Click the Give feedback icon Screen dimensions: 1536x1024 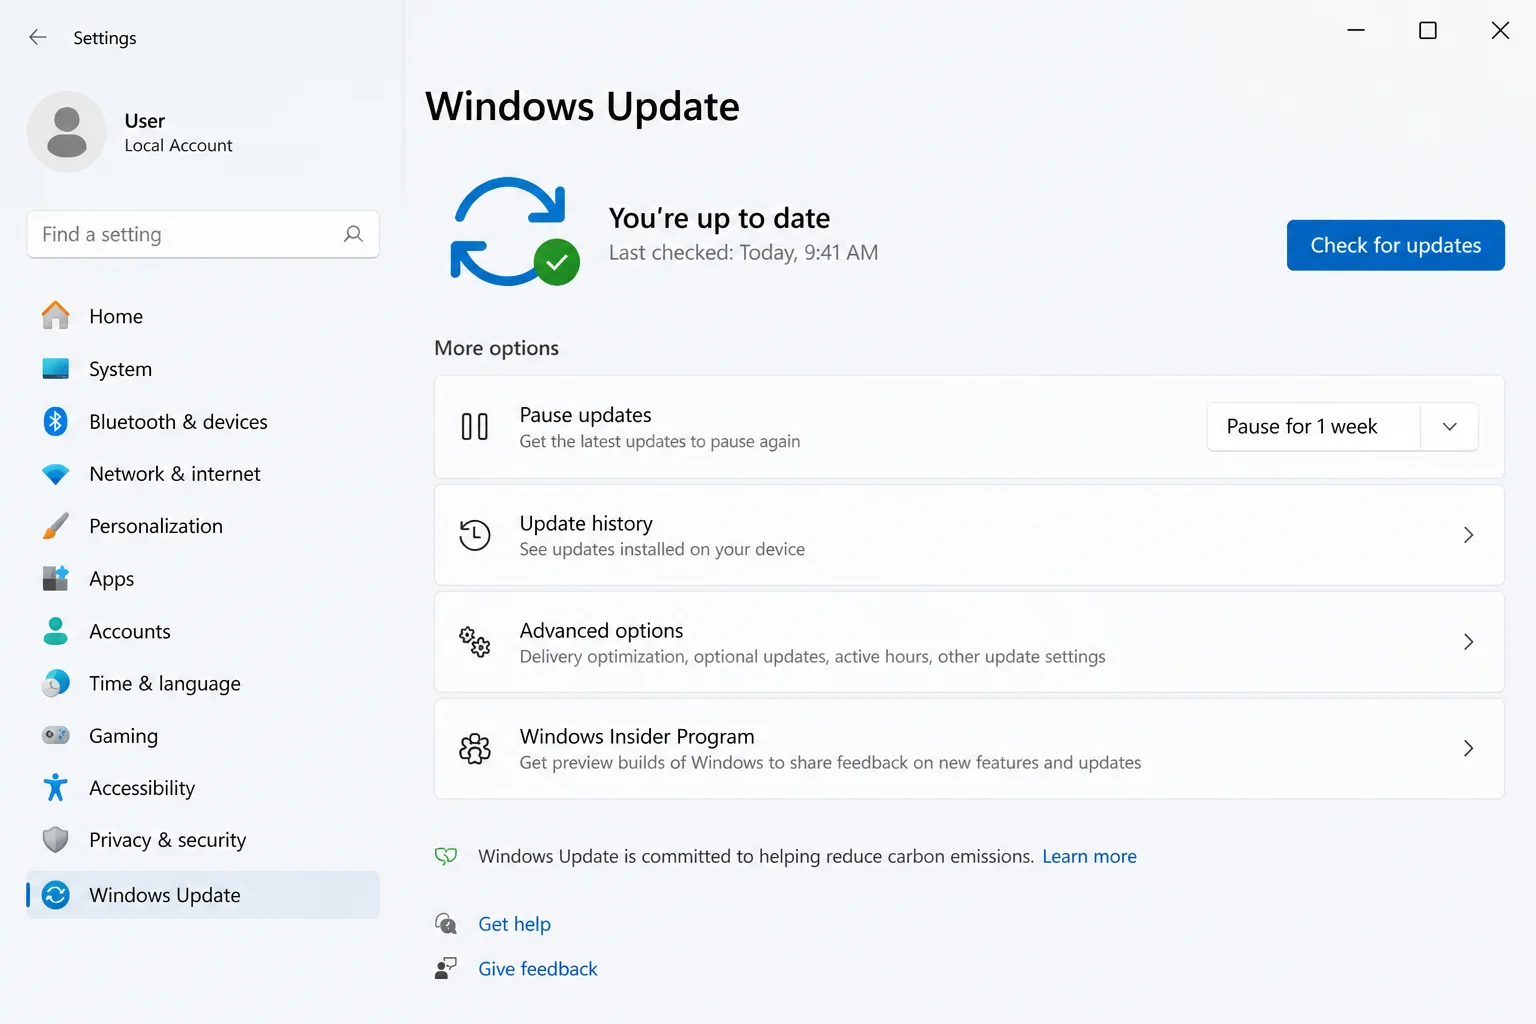(x=446, y=968)
